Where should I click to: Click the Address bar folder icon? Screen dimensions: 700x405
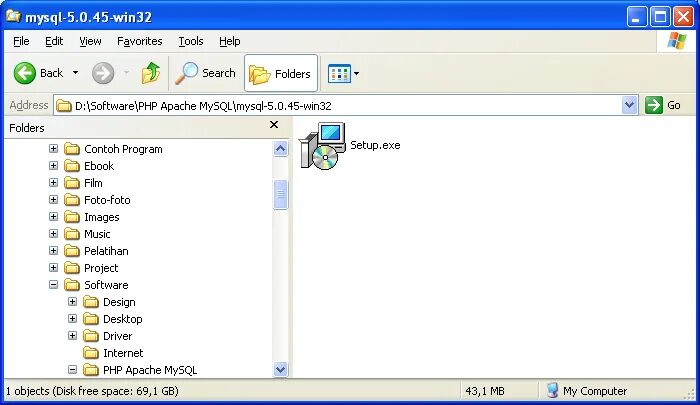pyautogui.click(x=64, y=106)
